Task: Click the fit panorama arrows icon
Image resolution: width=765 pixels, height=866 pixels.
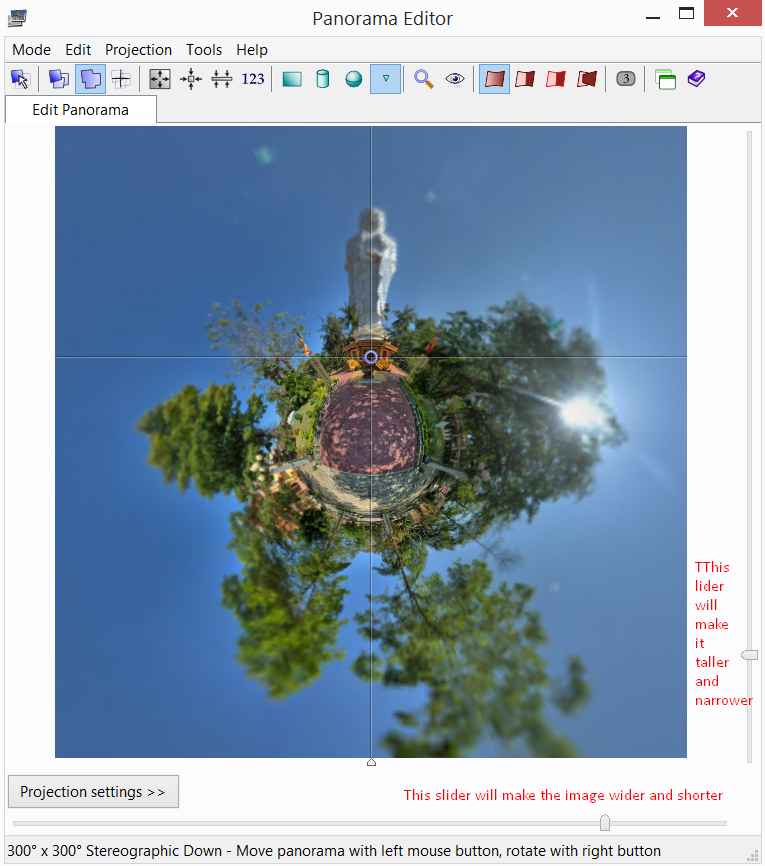Action: (160, 79)
